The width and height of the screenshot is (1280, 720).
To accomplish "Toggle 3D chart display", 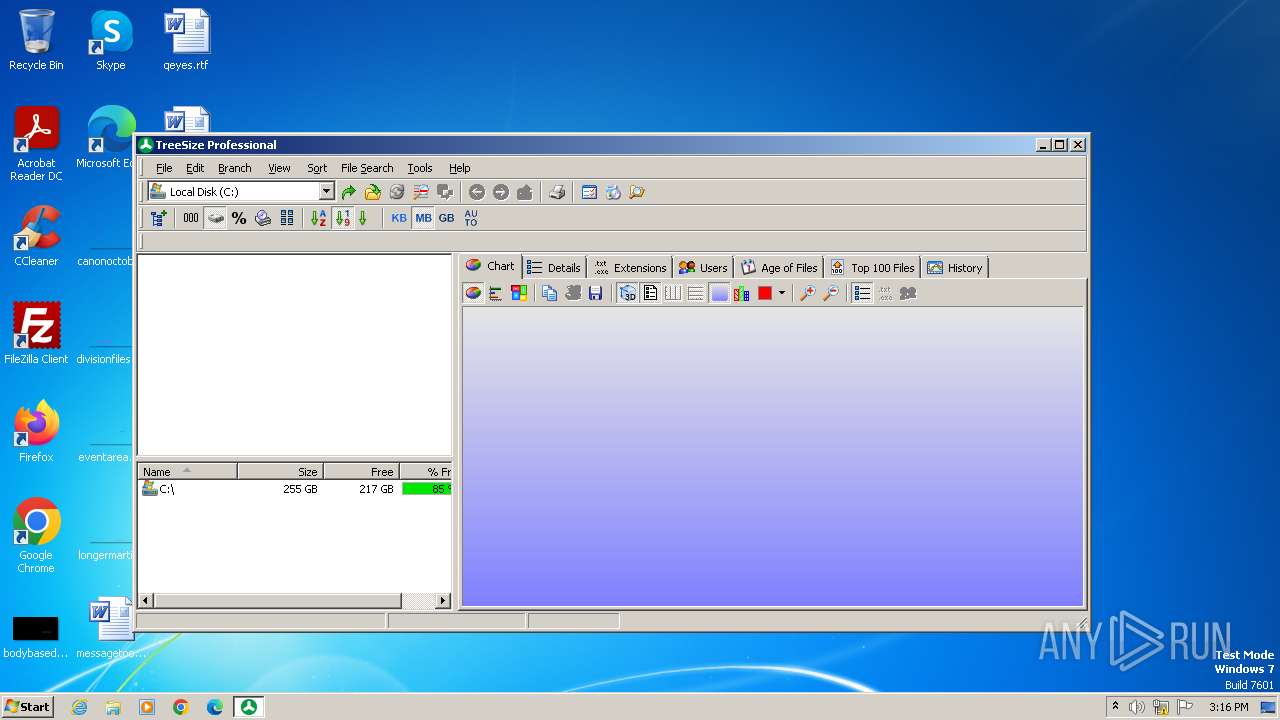I will 628,293.
